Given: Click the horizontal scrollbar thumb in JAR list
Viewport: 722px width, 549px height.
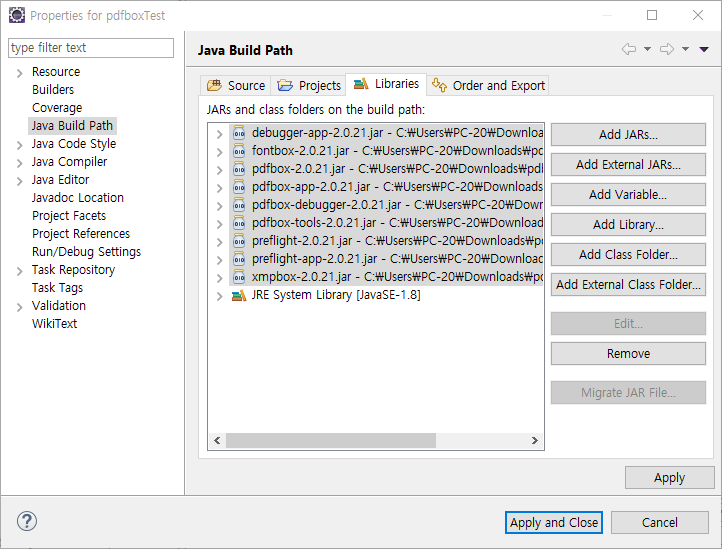Looking at the screenshot, I should (331, 440).
